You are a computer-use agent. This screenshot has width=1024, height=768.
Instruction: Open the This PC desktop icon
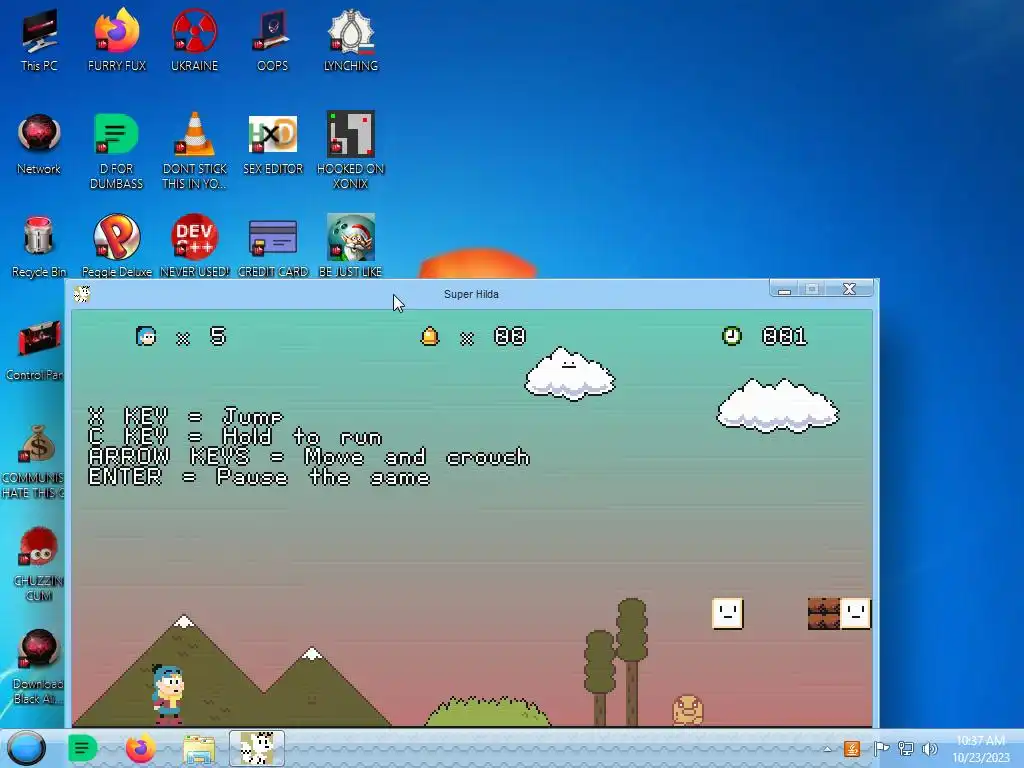click(39, 40)
